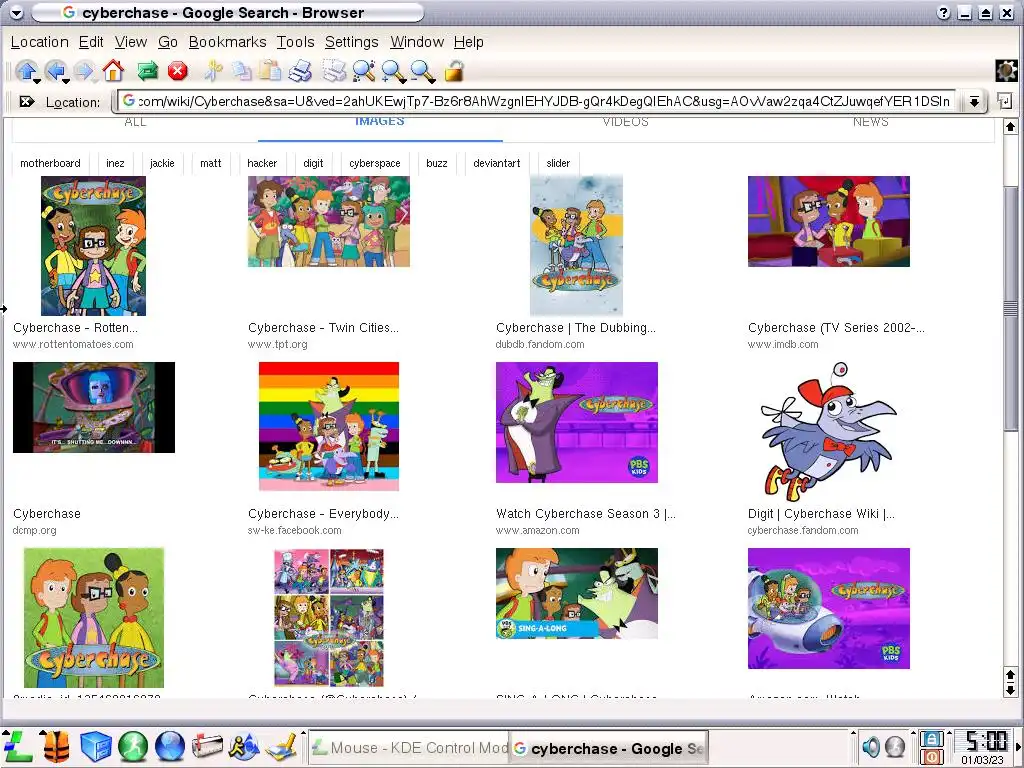
Task: Open the Digit bird character thumbnail
Action: tap(828, 431)
